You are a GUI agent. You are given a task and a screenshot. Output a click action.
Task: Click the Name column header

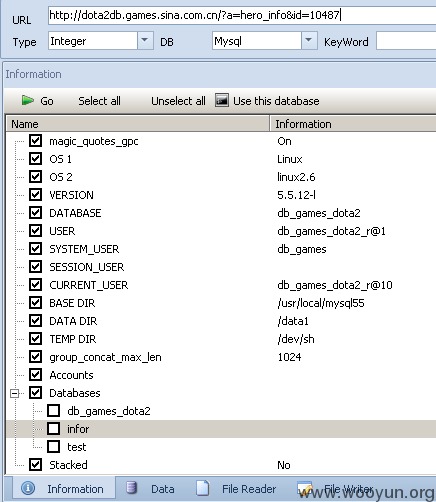(x=138, y=124)
